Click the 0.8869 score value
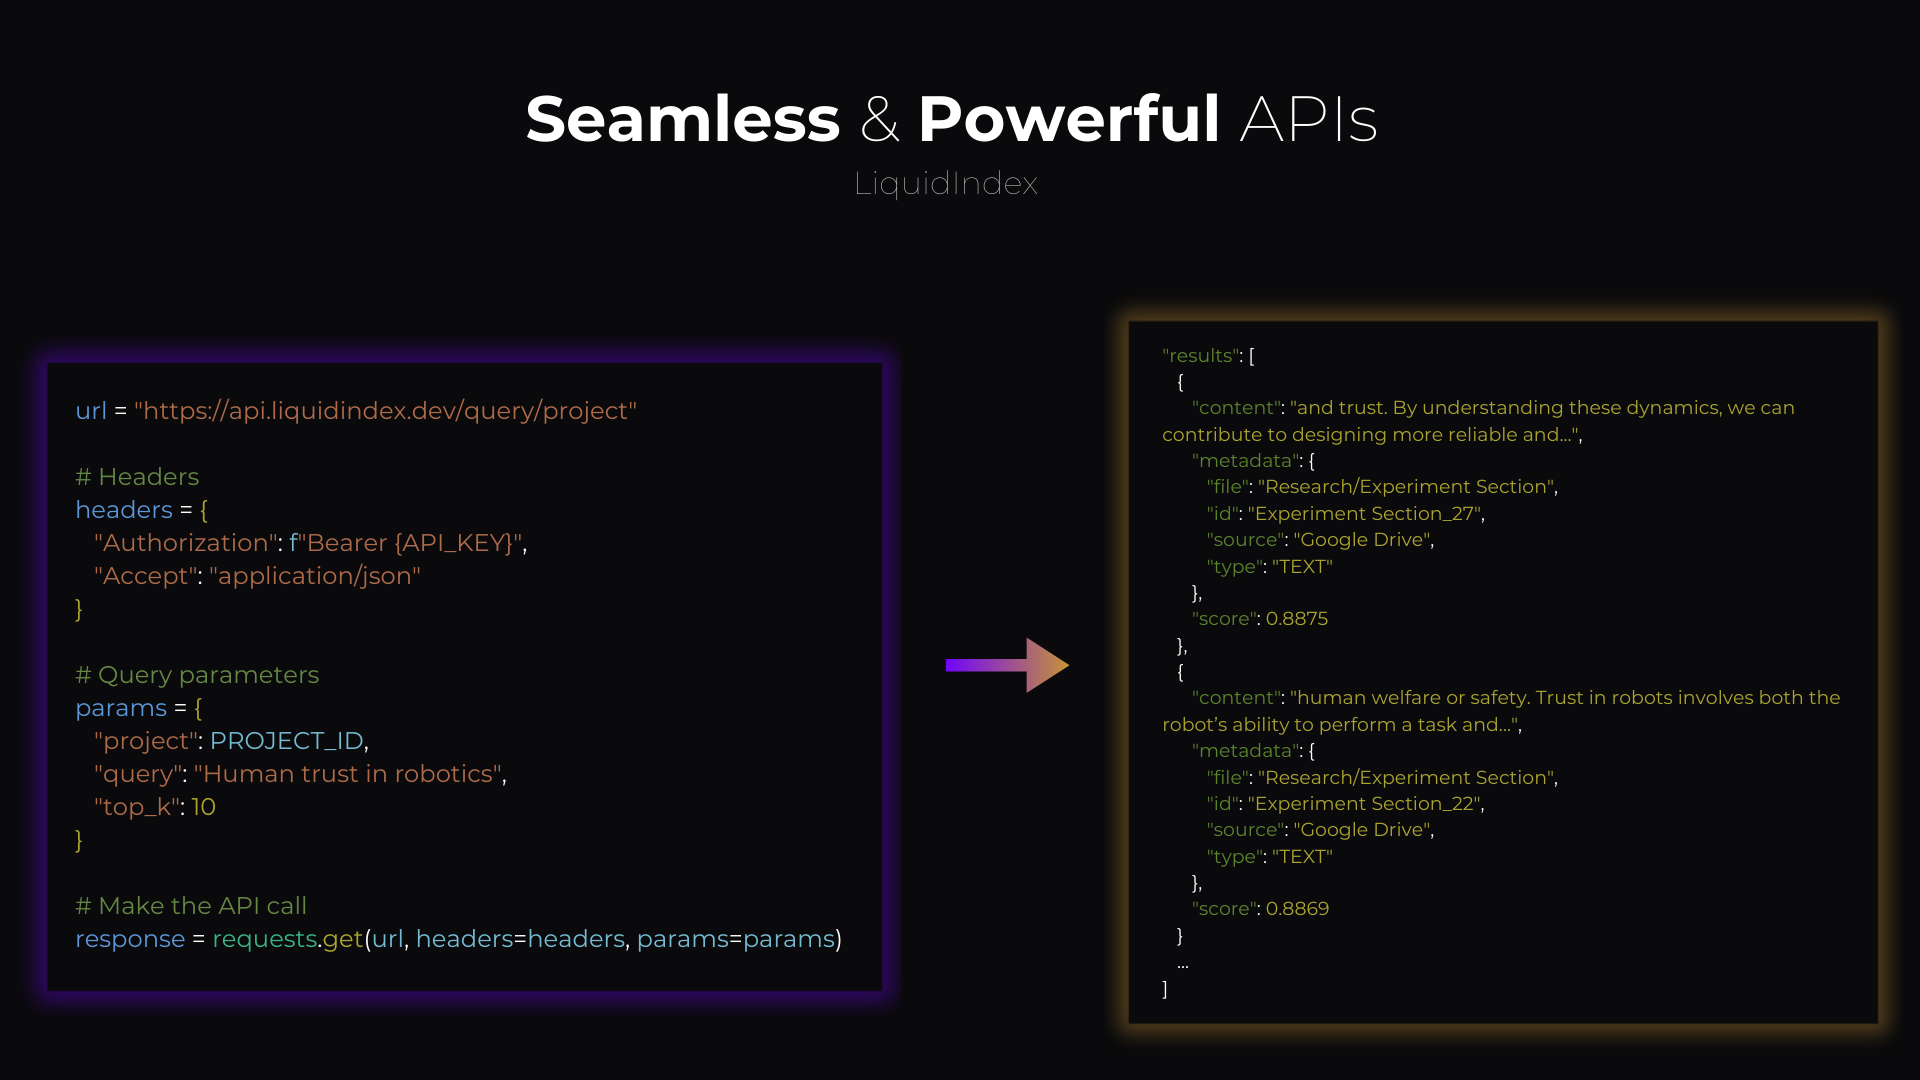This screenshot has width=1920, height=1080. click(1297, 909)
